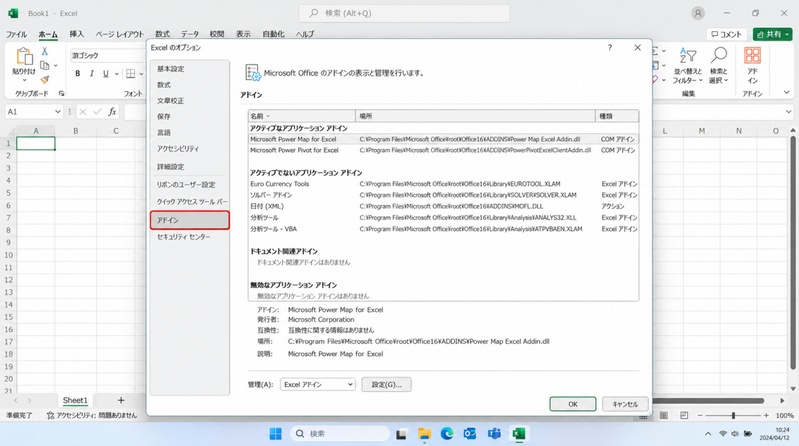Screen dimensions: 799x446
Task: Show hidden system tray icons chevron
Action: click(x=708, y=434)
